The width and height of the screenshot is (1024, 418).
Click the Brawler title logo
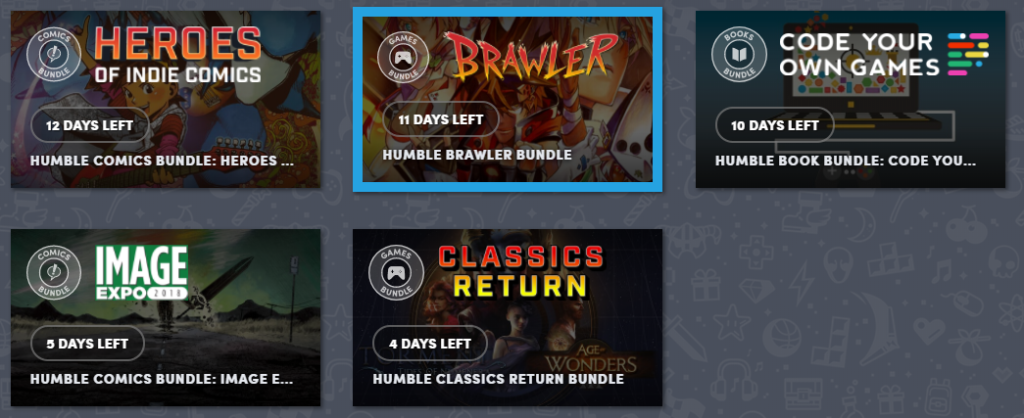(536, 57)
